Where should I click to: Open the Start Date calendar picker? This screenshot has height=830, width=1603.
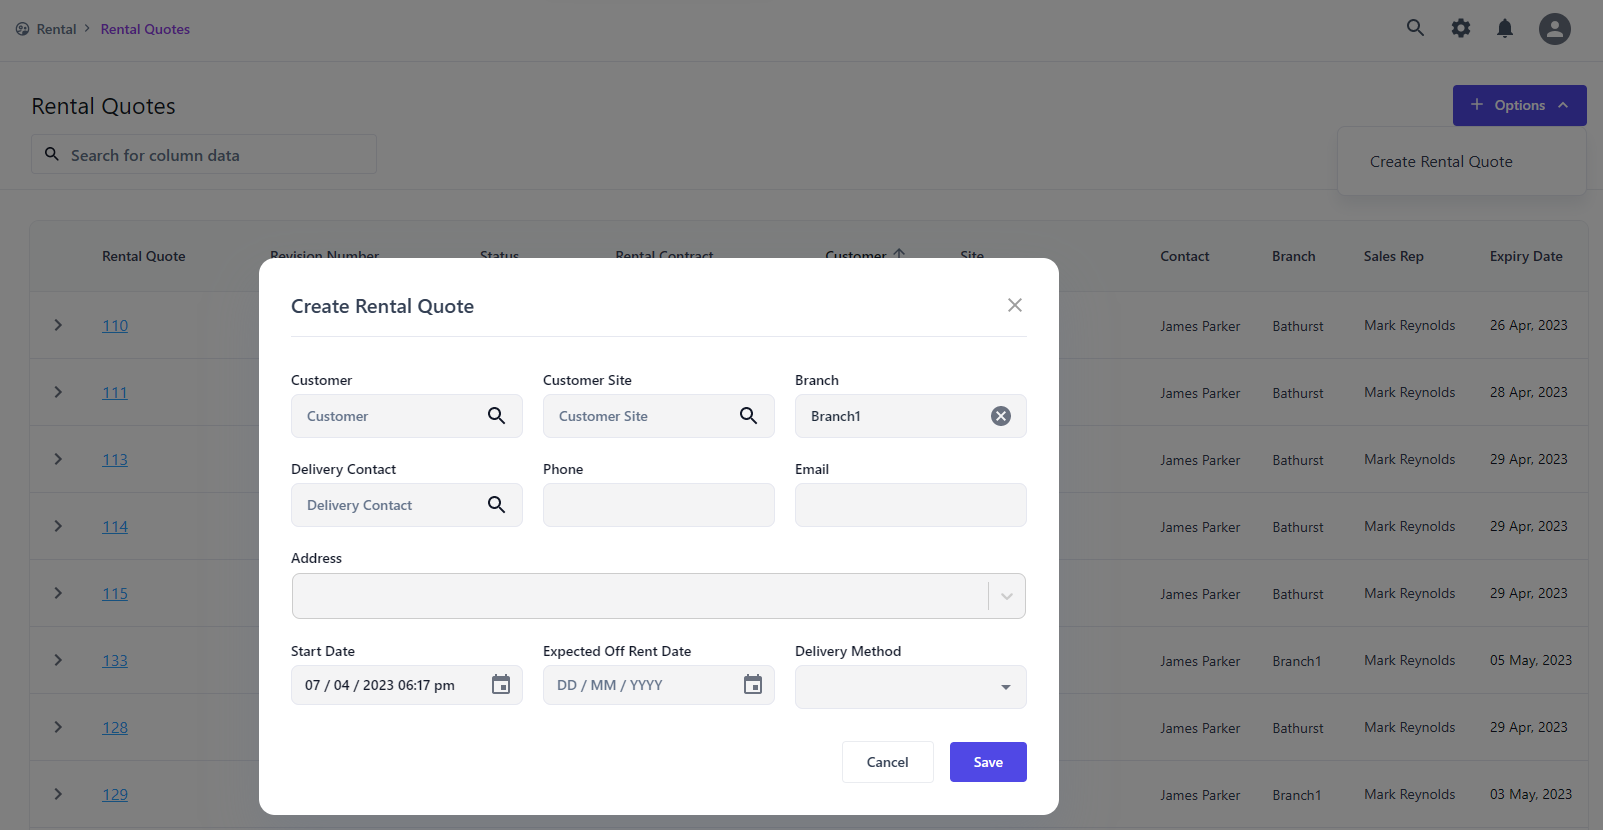[x=501, y=685]
